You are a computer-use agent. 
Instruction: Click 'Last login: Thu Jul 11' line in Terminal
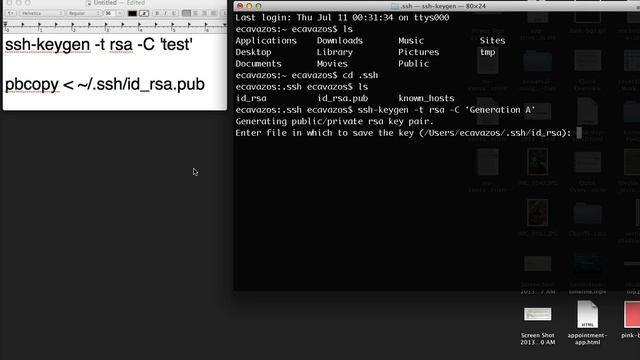pos(342,18)
